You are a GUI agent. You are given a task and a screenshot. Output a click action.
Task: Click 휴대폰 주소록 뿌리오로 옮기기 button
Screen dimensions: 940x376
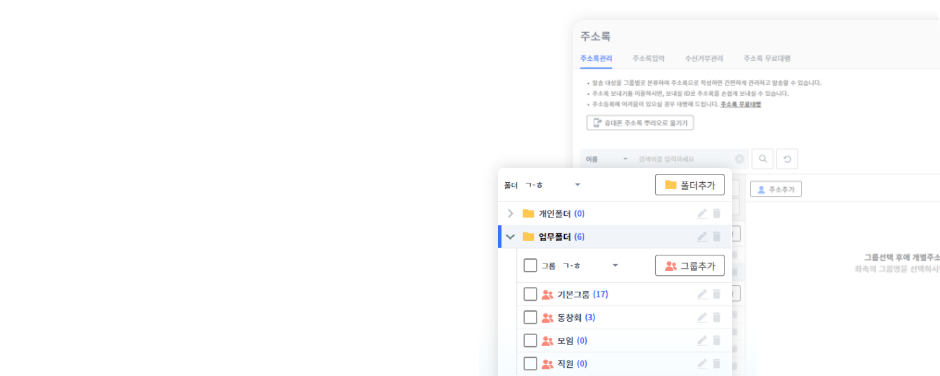tap(640, 123)
